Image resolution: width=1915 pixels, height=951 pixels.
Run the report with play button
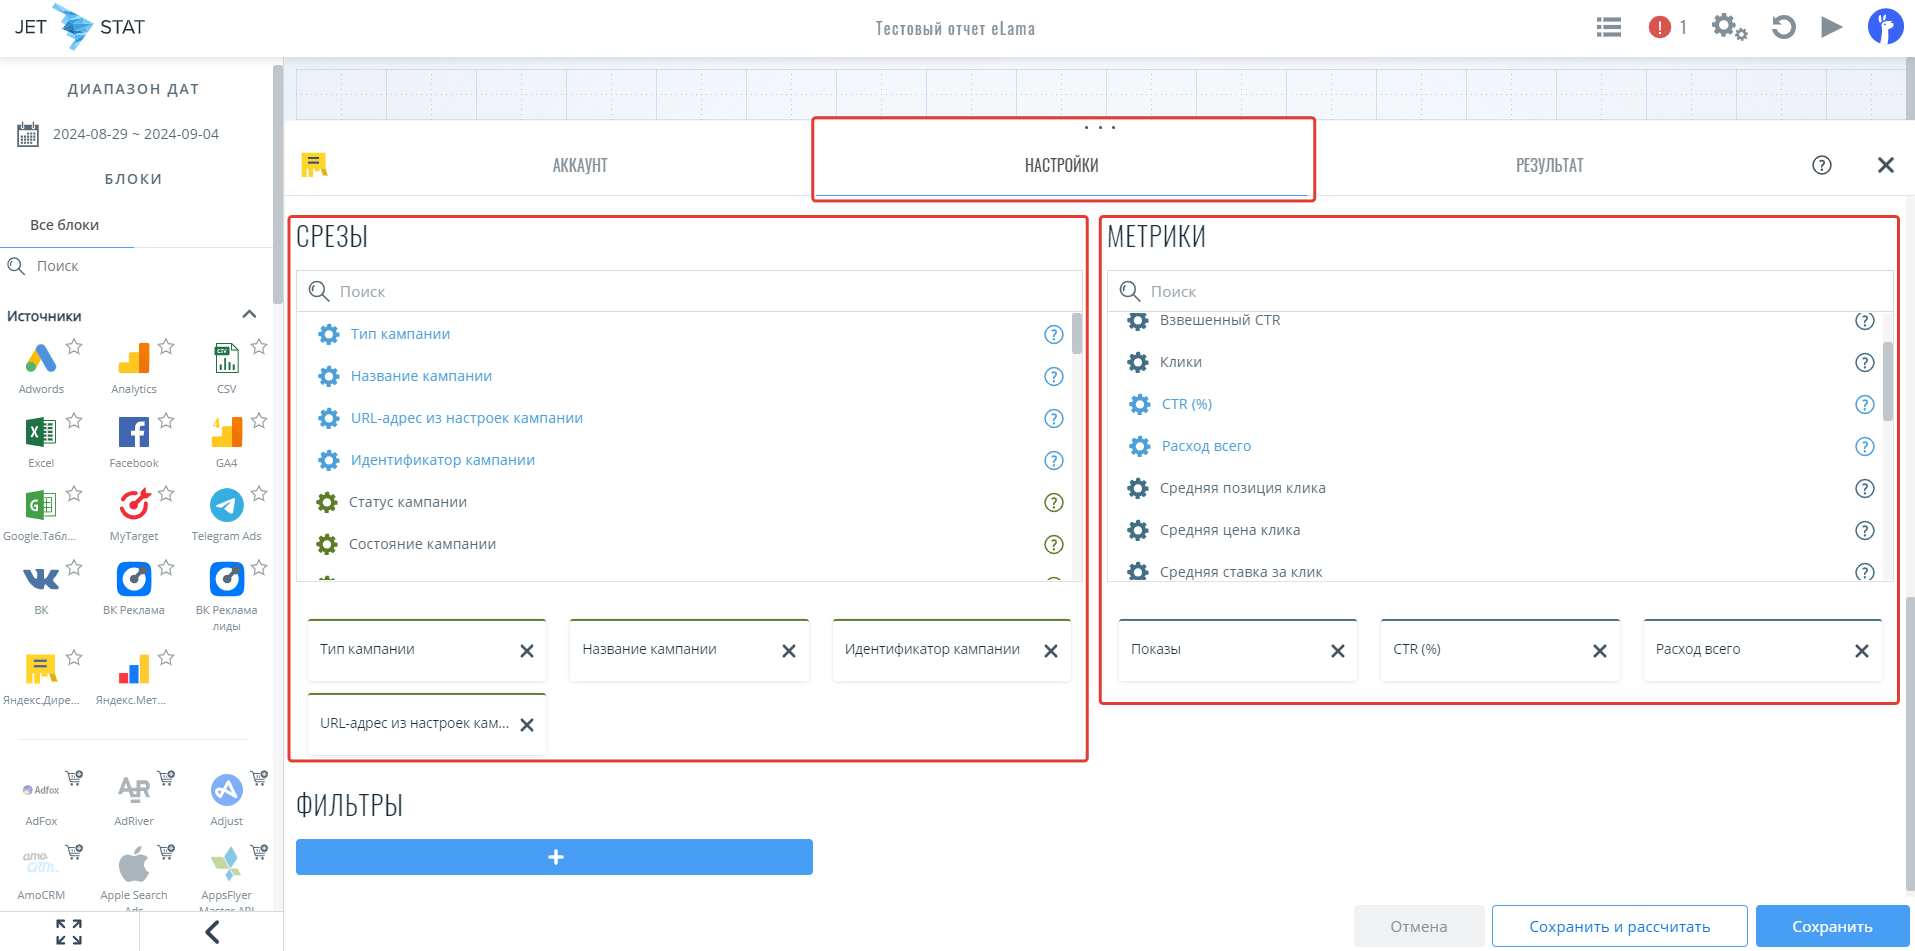pos(1831,27)
